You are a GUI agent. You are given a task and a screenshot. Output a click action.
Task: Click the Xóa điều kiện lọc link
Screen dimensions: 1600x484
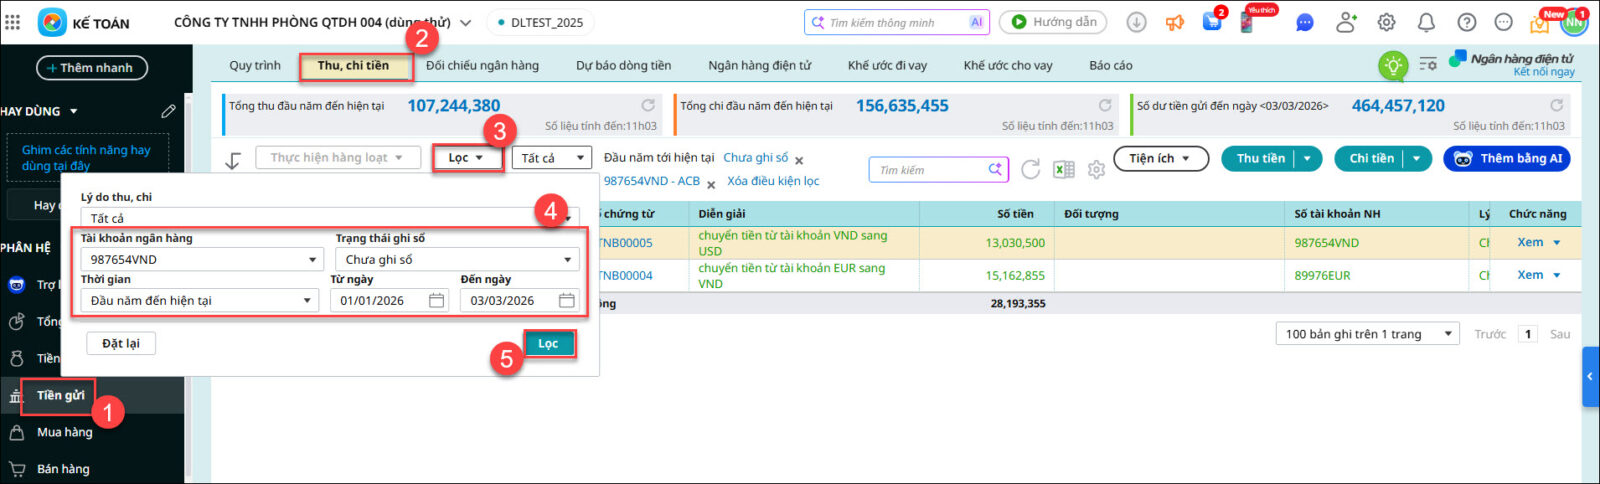(773, 182)
